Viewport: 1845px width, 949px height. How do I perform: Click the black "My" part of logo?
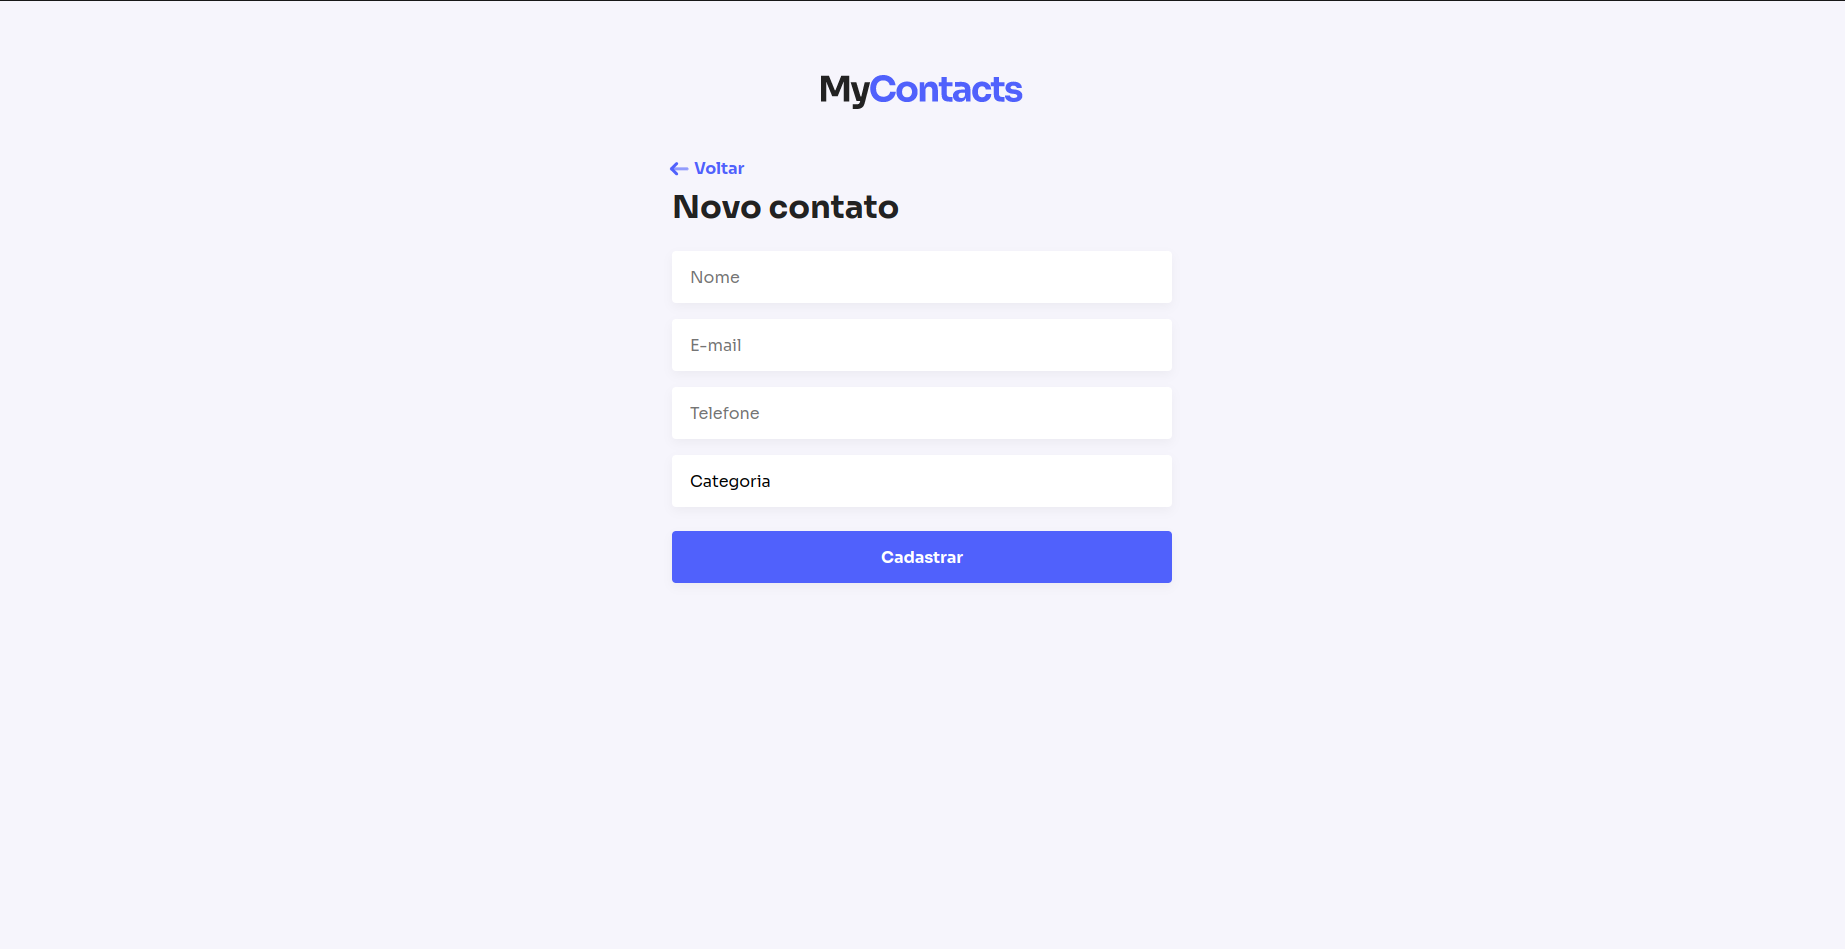click(844, 90)
